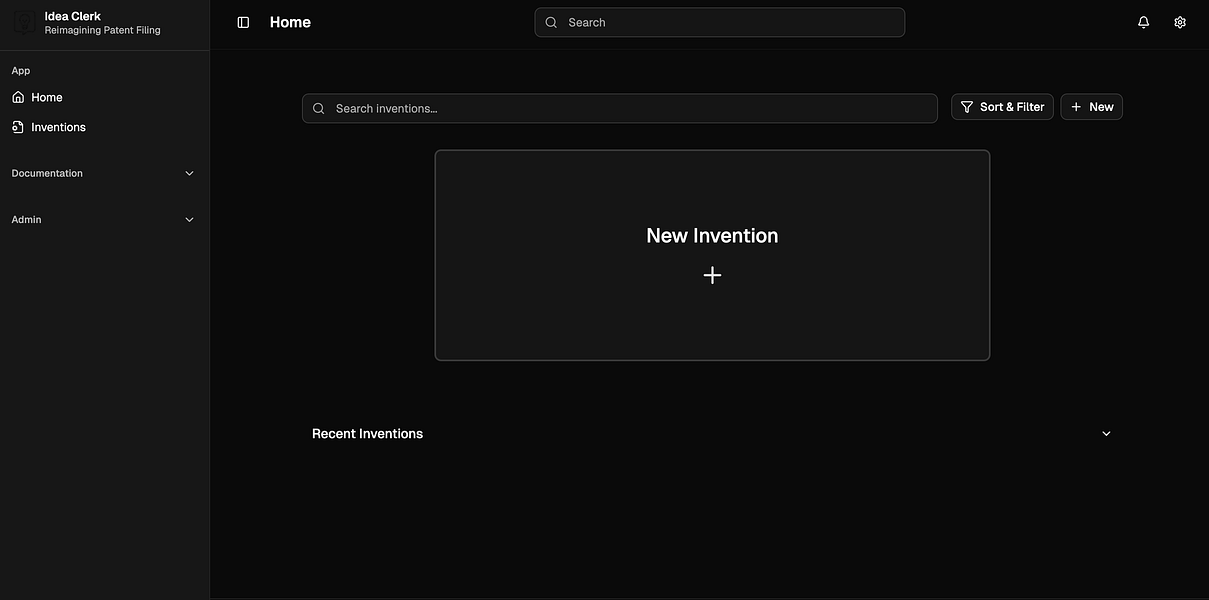
Task: Expand the Admin section chevron
Action: pyautogui.click(x=190, y=219)
